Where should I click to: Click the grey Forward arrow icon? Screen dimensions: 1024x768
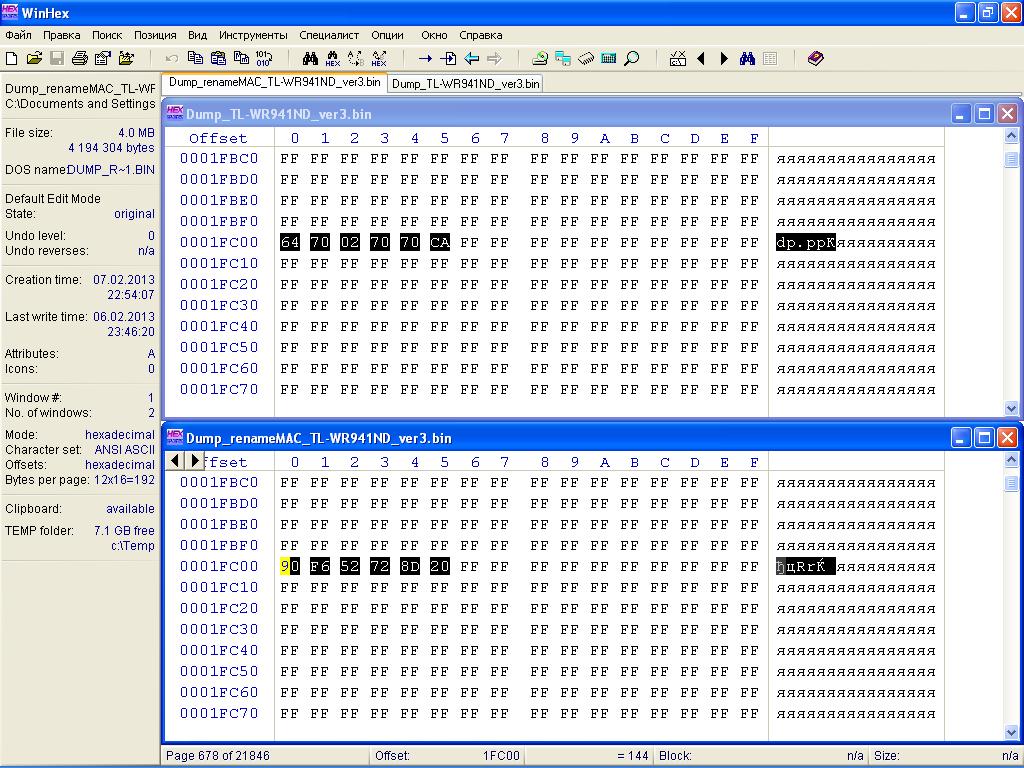(x=494, y=59)
